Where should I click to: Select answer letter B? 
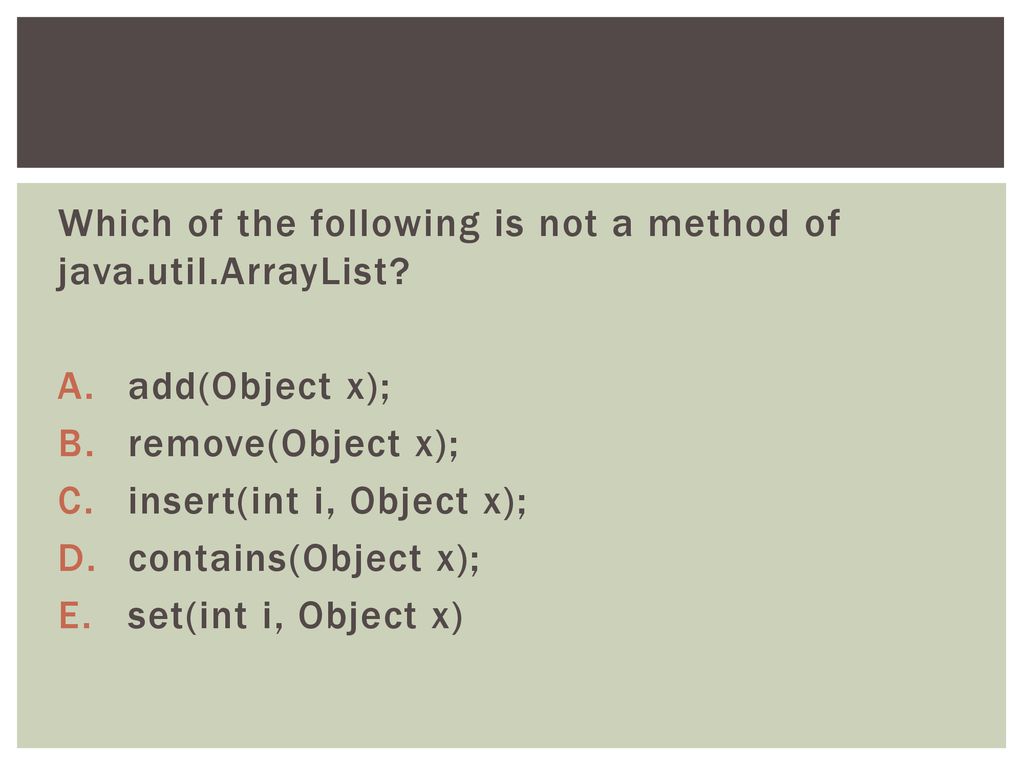tap(76, 443)
